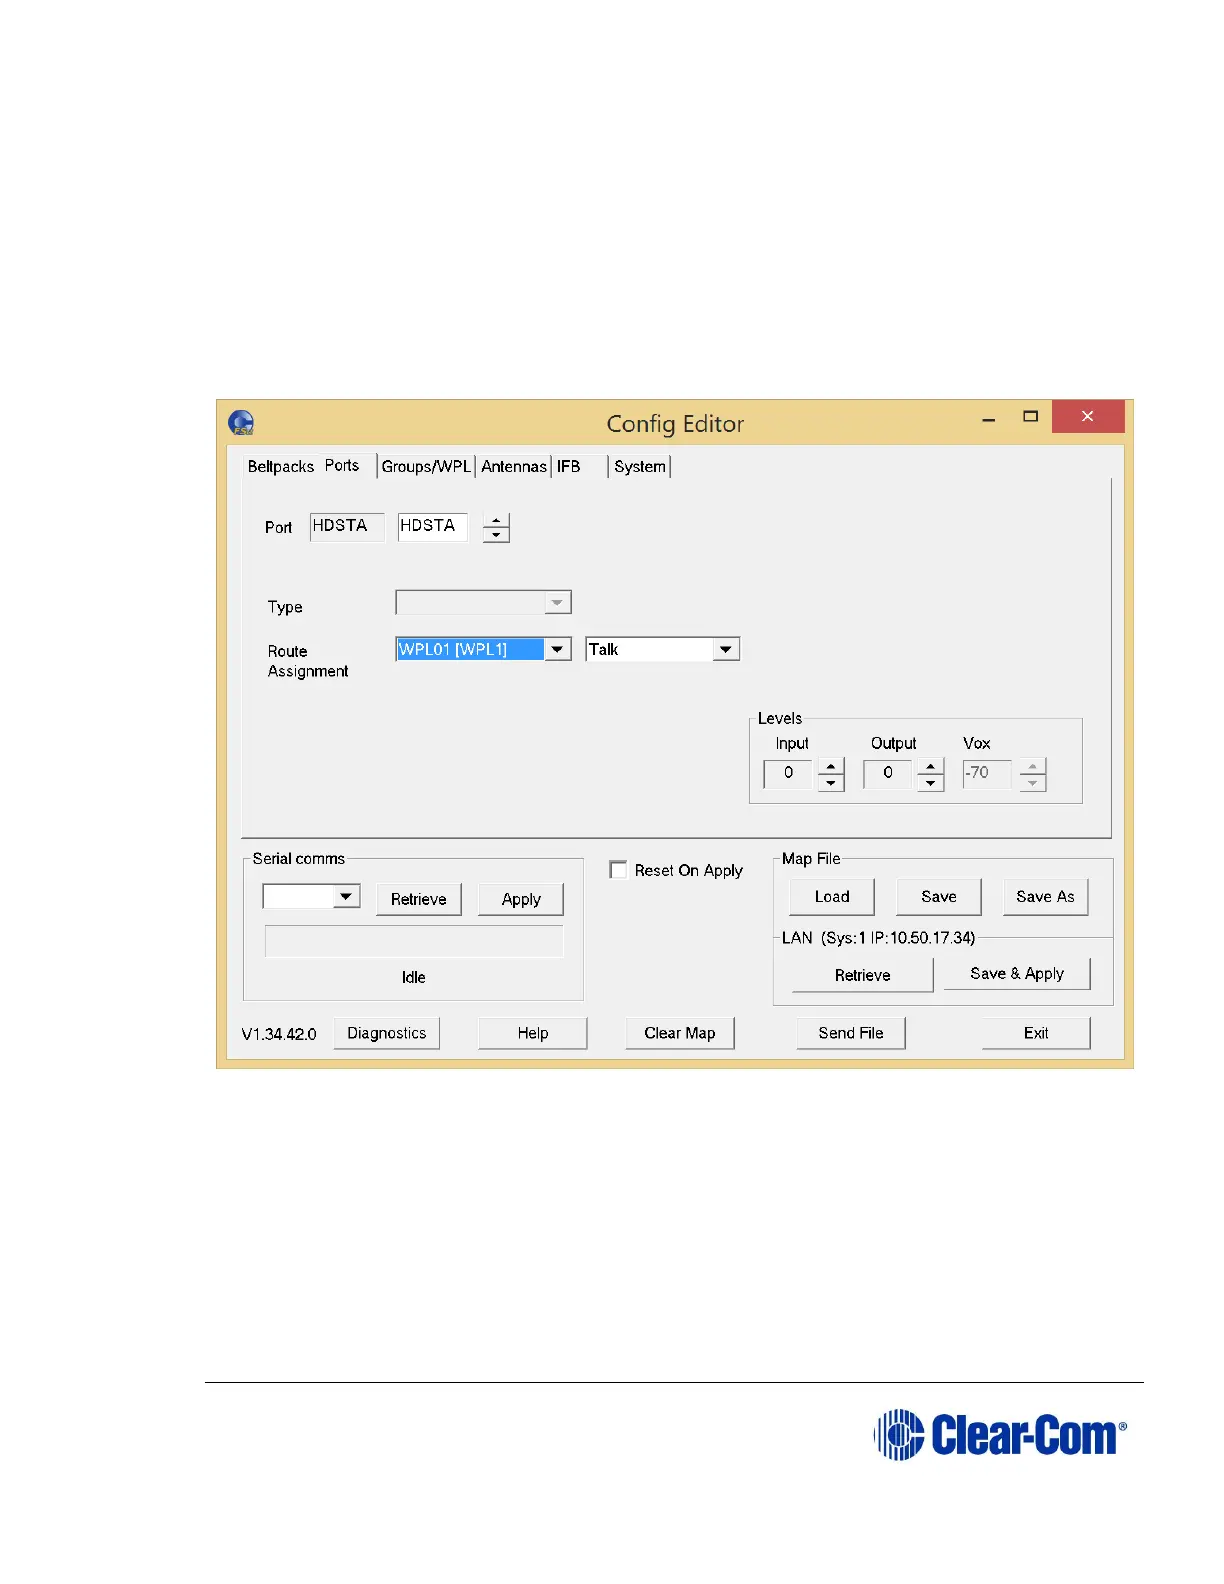Expand the WPL01 [WPL1] route dropdown
This screenshot has width=1224, height=1584.
point(558,649)
